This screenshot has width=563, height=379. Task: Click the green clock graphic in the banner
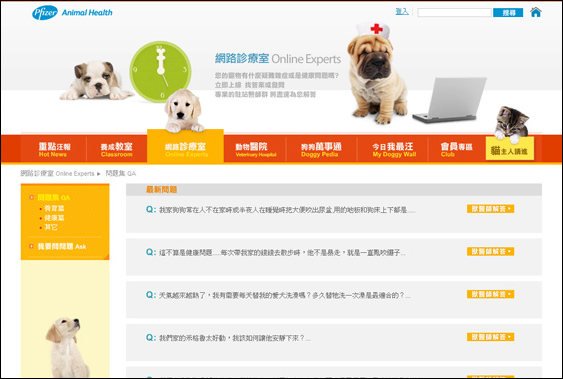[160, 71]
